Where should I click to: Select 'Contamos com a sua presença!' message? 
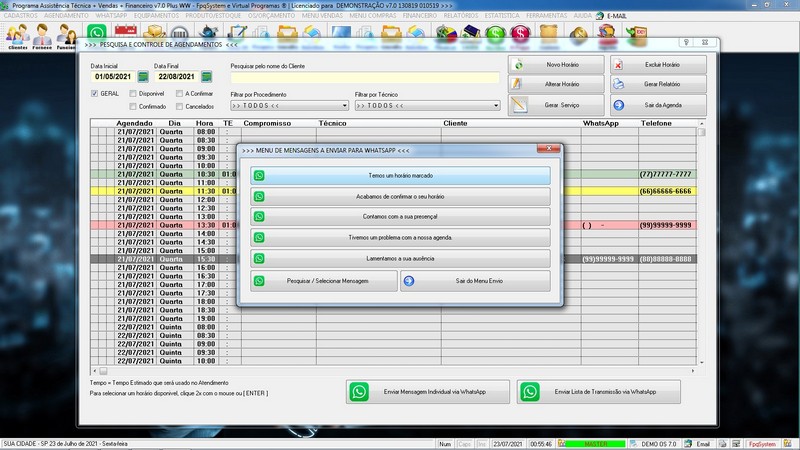pos(400,217)
